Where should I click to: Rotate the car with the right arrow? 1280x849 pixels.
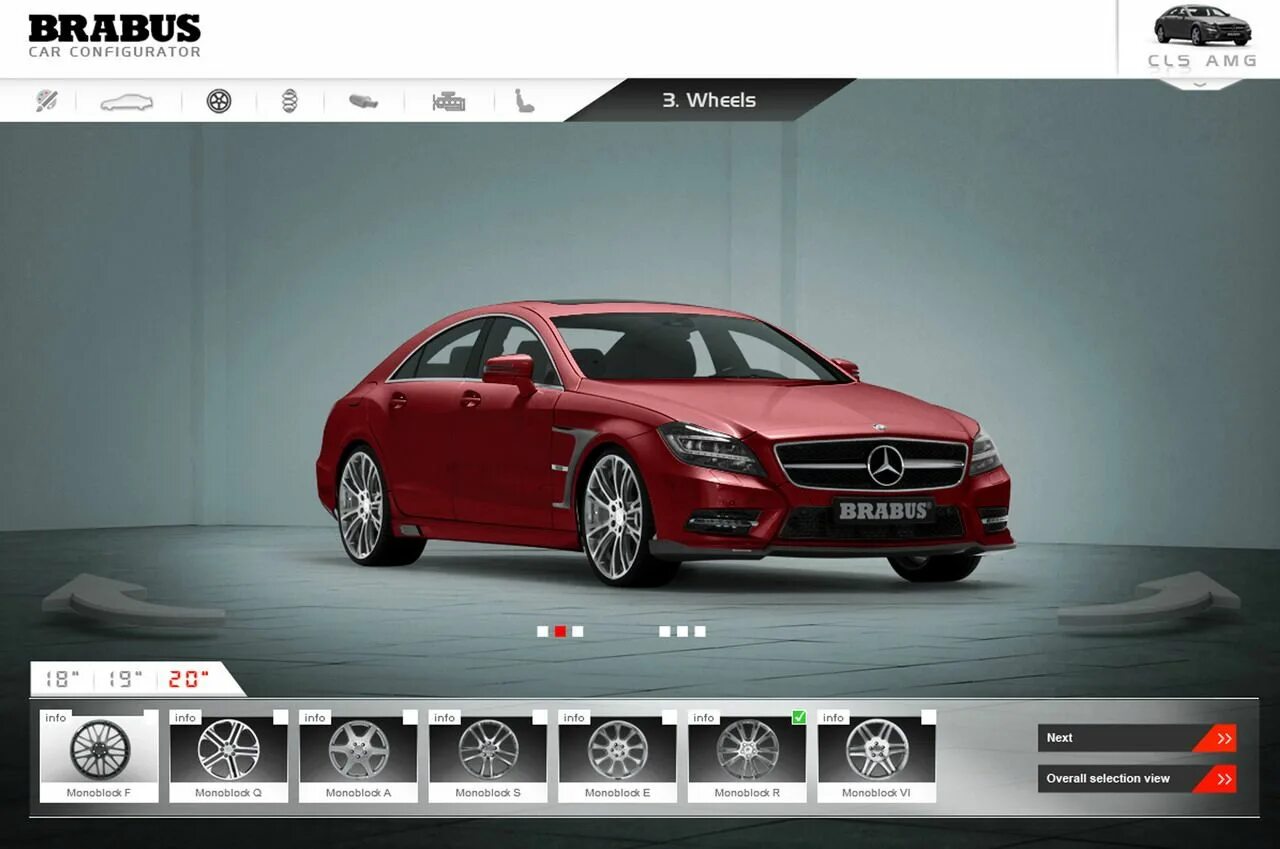[1149, 600]
